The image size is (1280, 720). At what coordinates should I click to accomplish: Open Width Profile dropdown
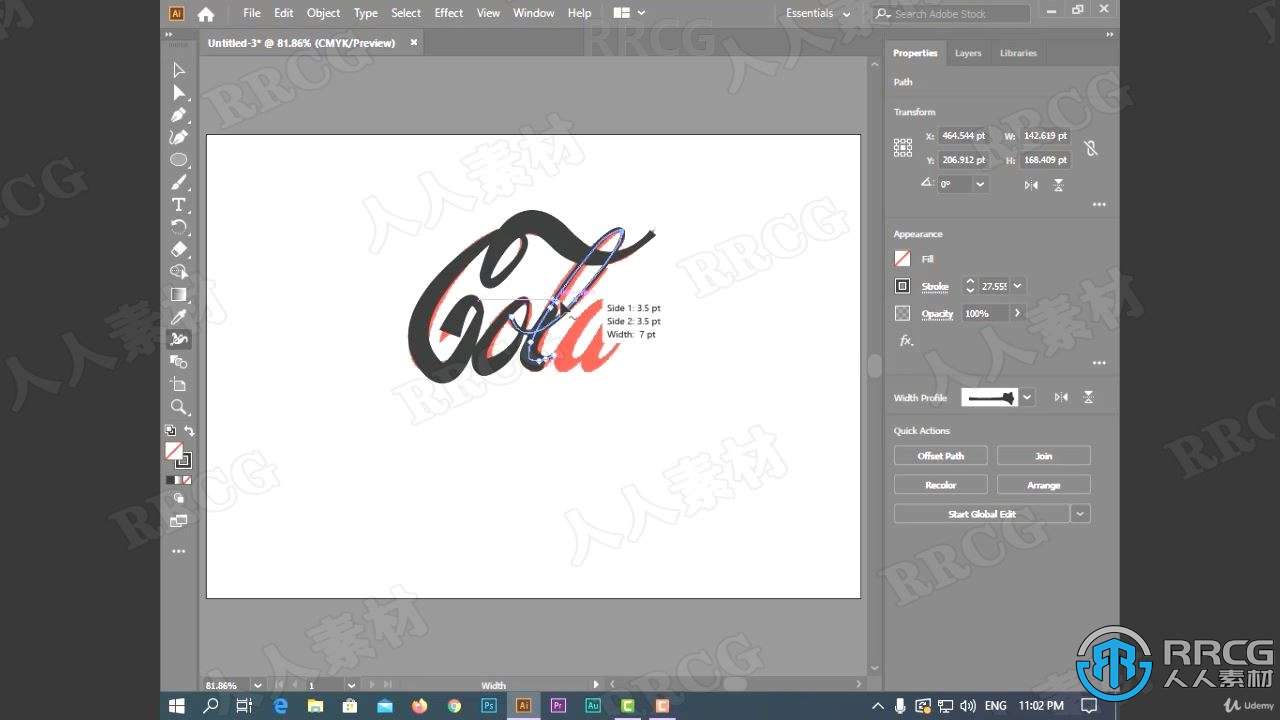click(1027, 398)
